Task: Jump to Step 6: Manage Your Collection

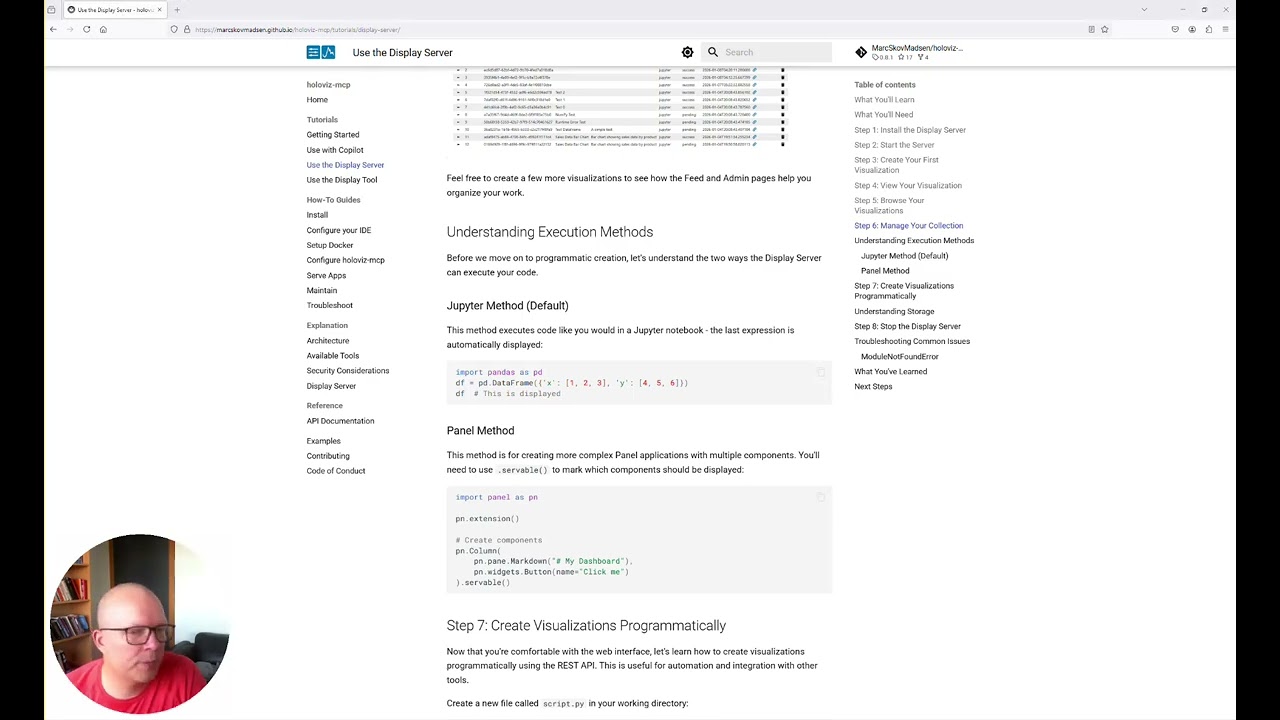Action: point(908,226)
